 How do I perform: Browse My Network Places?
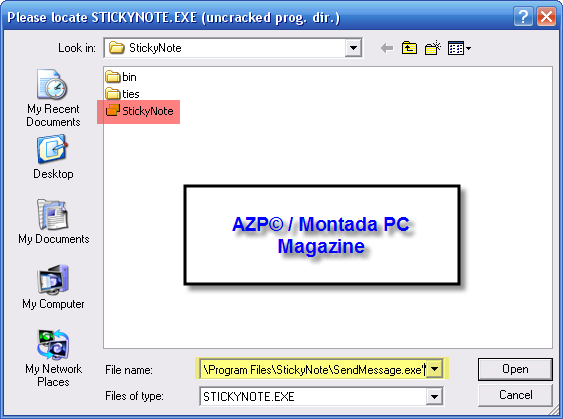53,358
